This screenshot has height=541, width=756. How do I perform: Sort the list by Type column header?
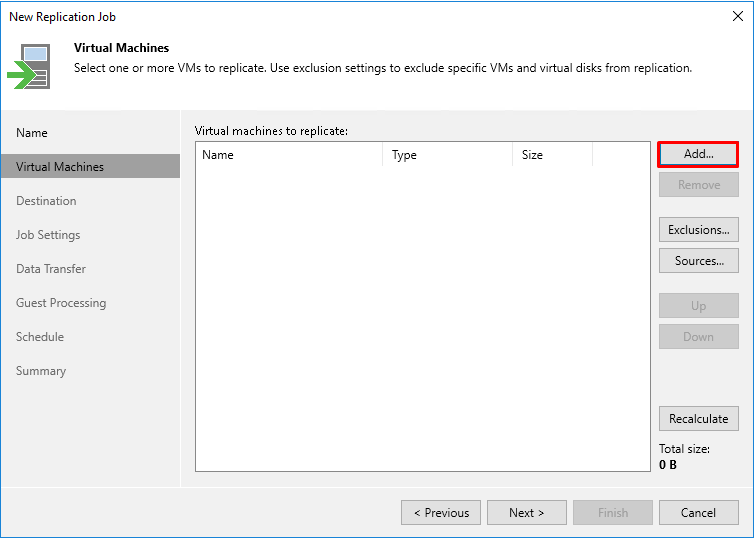[447, 155]
